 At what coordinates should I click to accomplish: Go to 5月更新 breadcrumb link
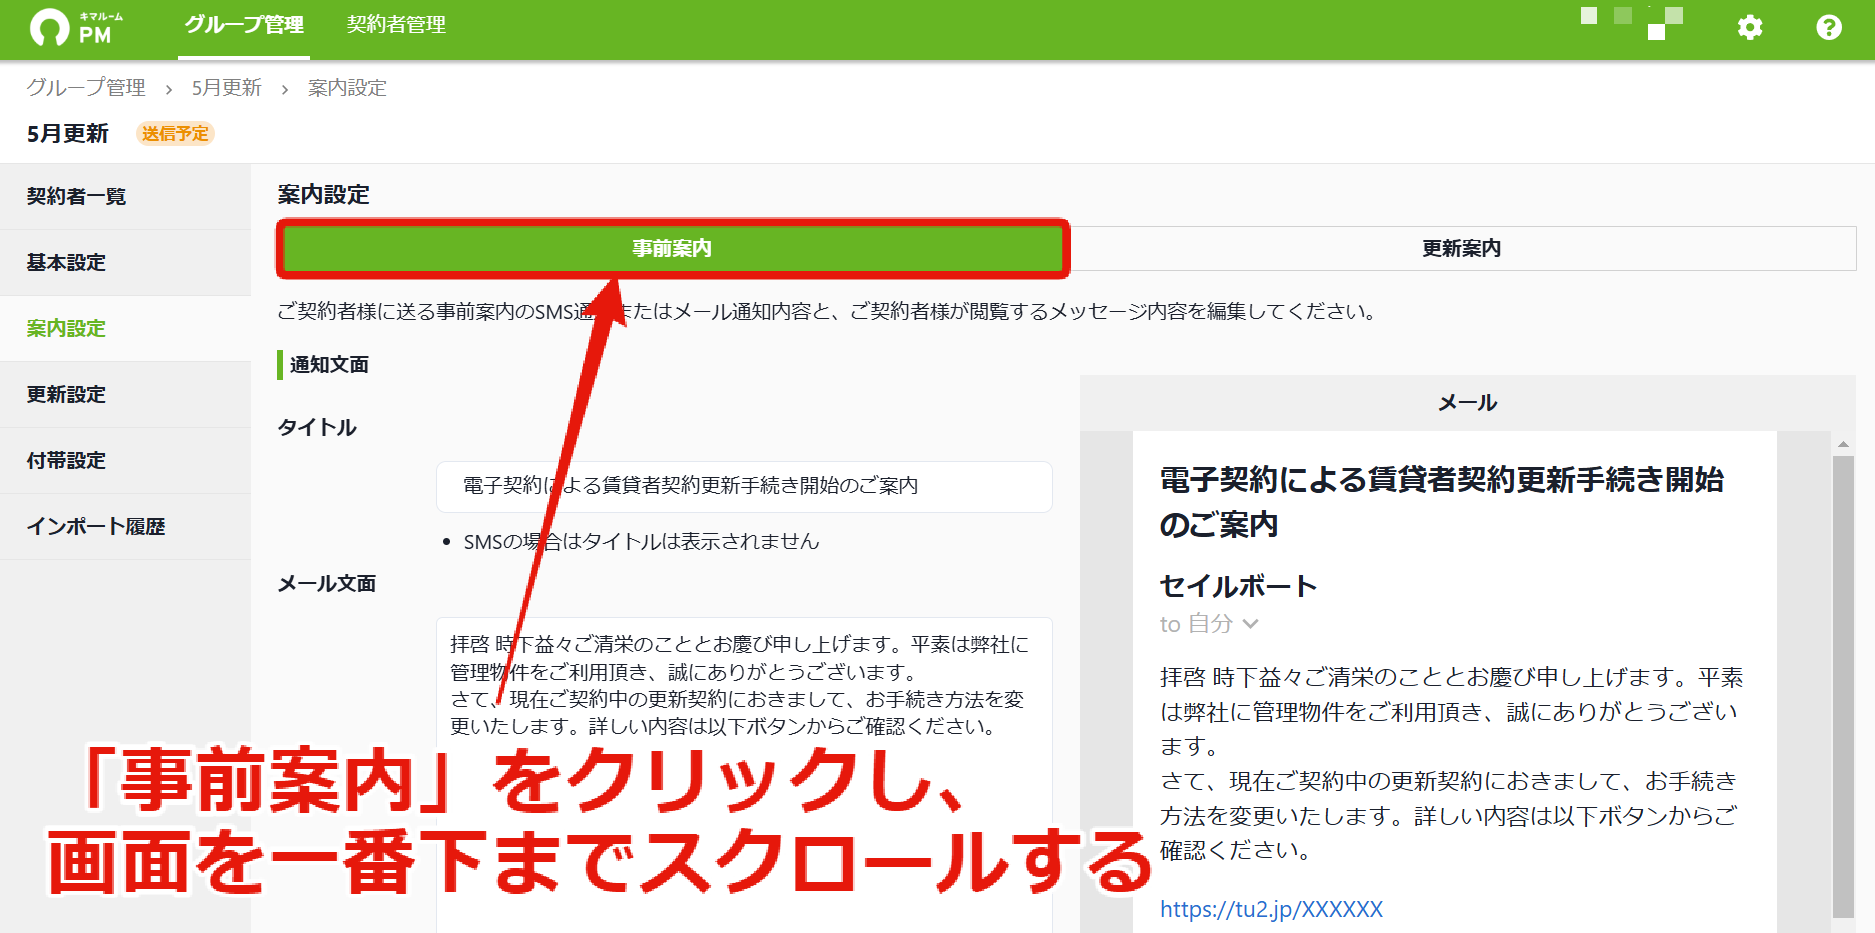tap(227, 88)
